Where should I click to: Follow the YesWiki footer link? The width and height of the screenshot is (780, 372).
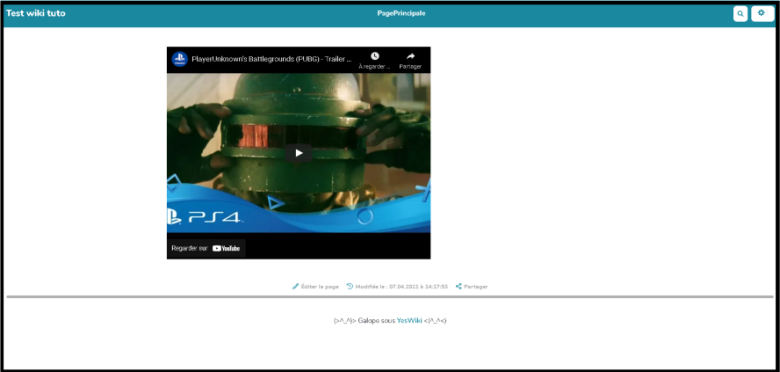tap(409, 321)
